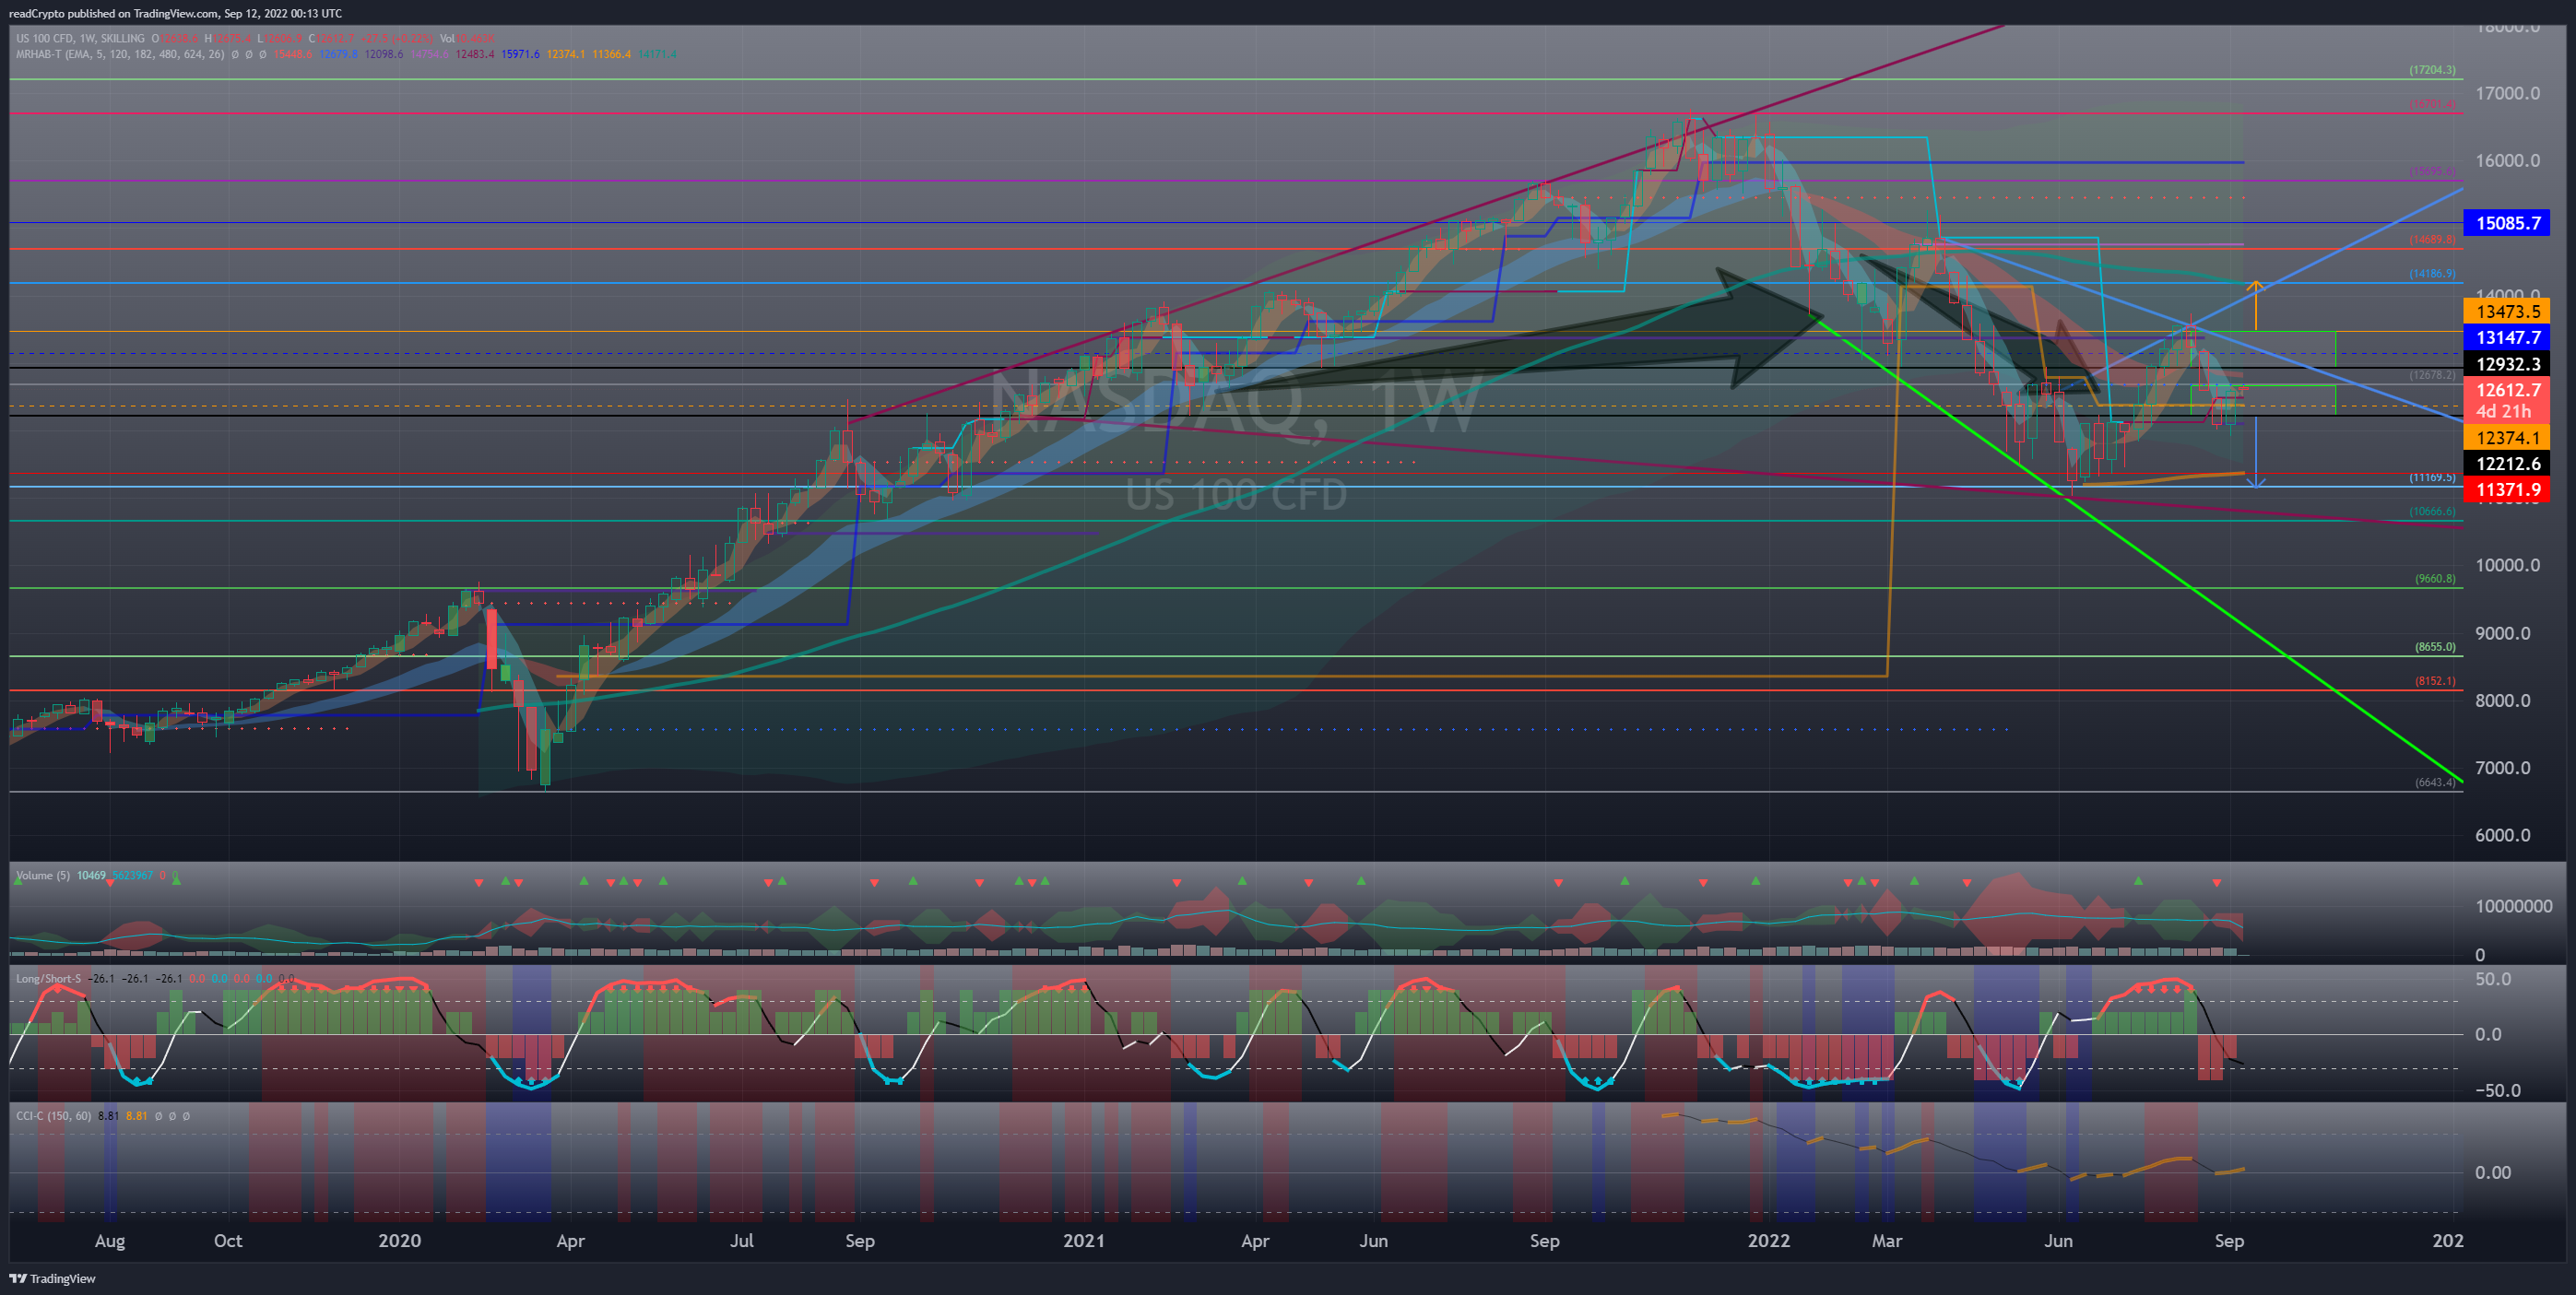Click the '2020' label on the time axis
Image resolution: width=2576 pixels, height=1295 pixels.
click(399, 1241)
